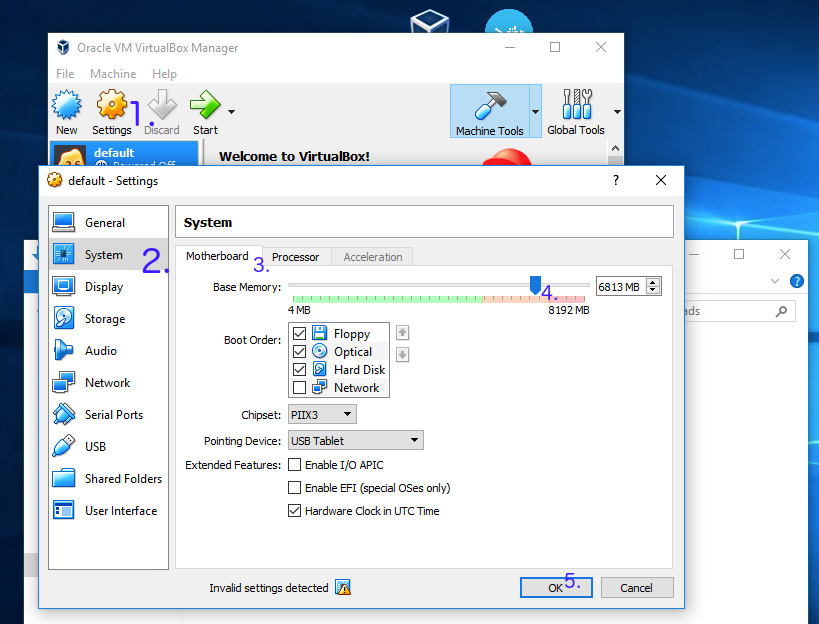Open Global Tools in the toolbar
Screen dimensions: 819x624
point(576,106)
